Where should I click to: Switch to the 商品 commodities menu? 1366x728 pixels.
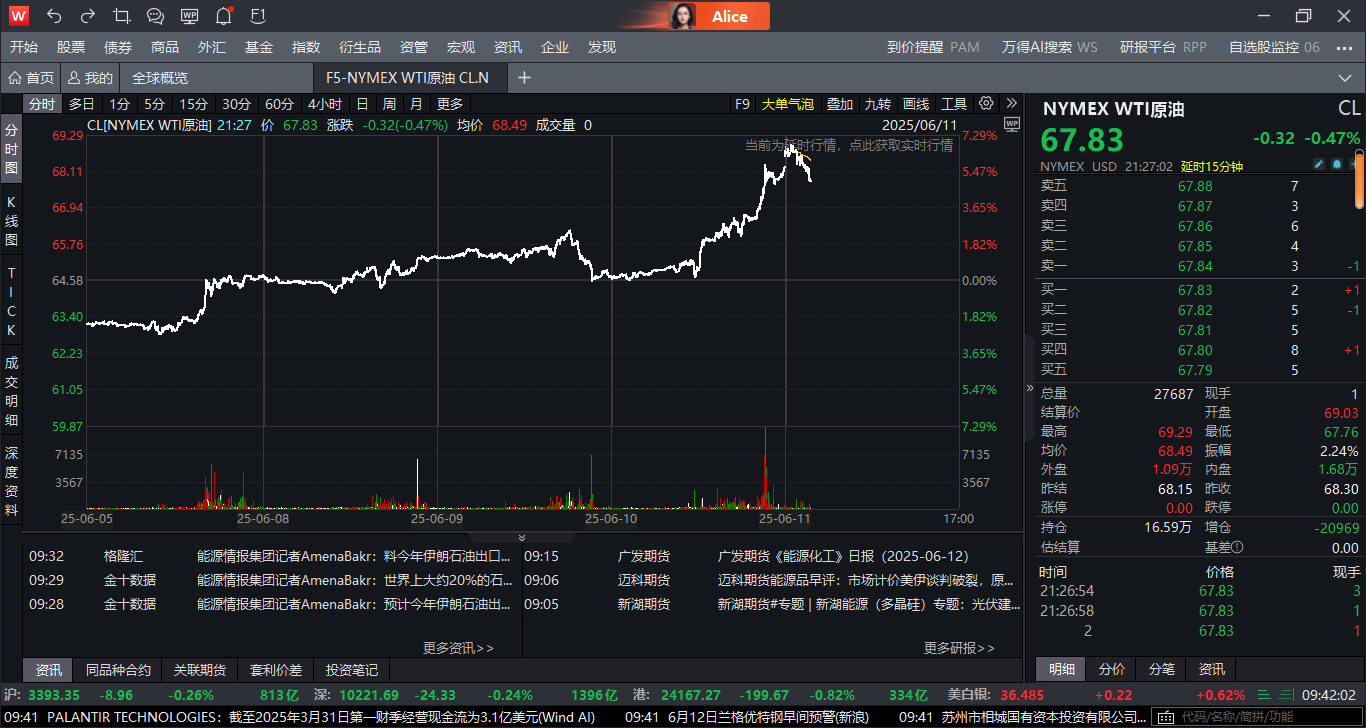point(164,46)
